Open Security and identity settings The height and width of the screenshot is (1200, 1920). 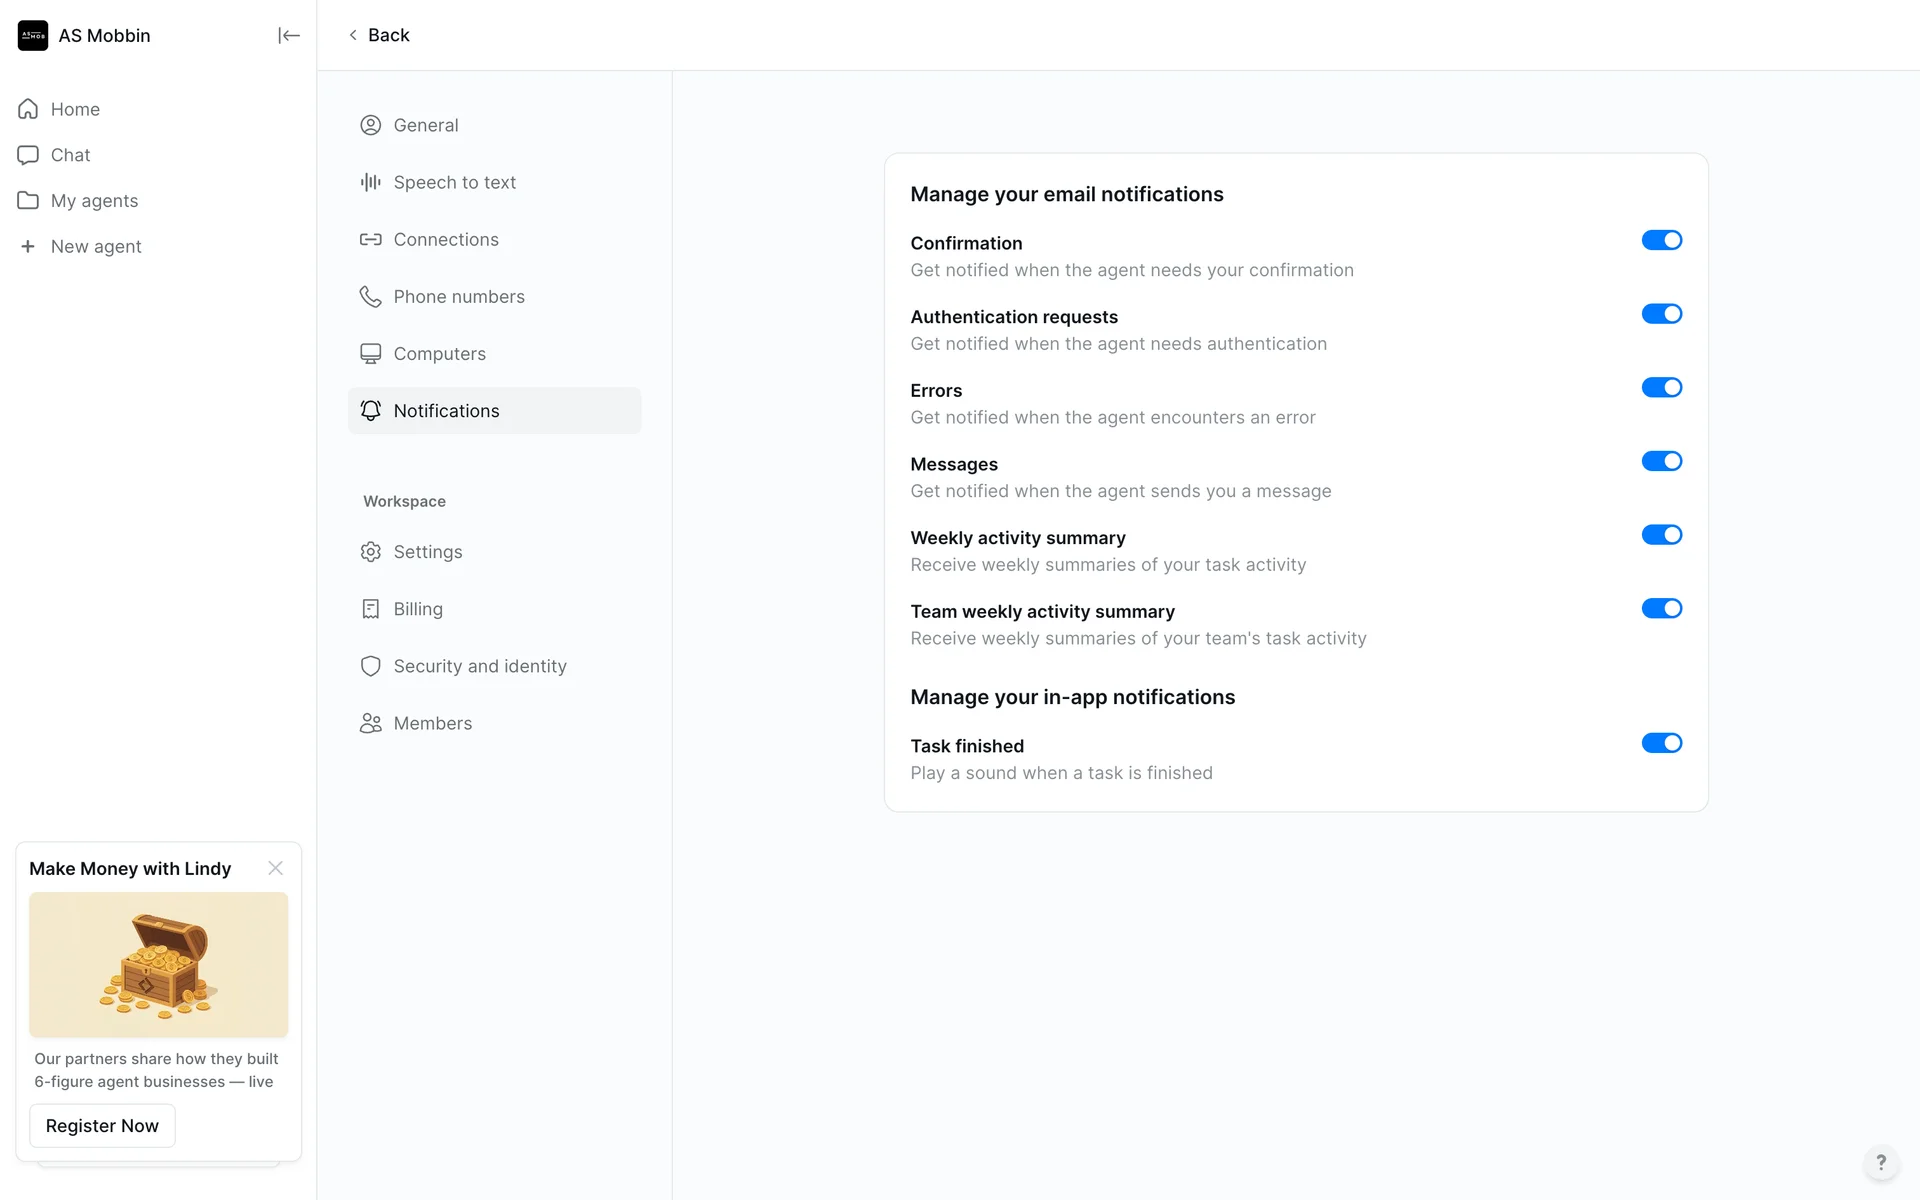[x=479, y=666]
